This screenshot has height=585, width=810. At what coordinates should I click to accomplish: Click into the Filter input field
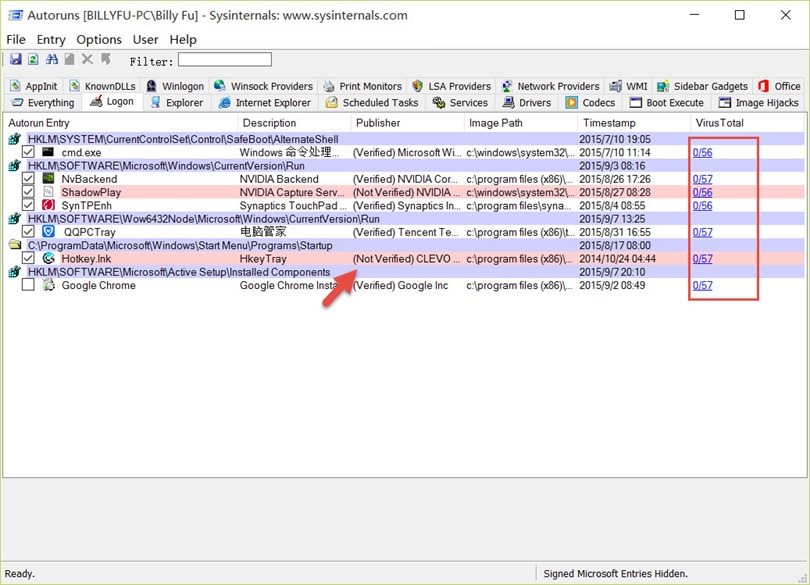click(x=225, y=59)
